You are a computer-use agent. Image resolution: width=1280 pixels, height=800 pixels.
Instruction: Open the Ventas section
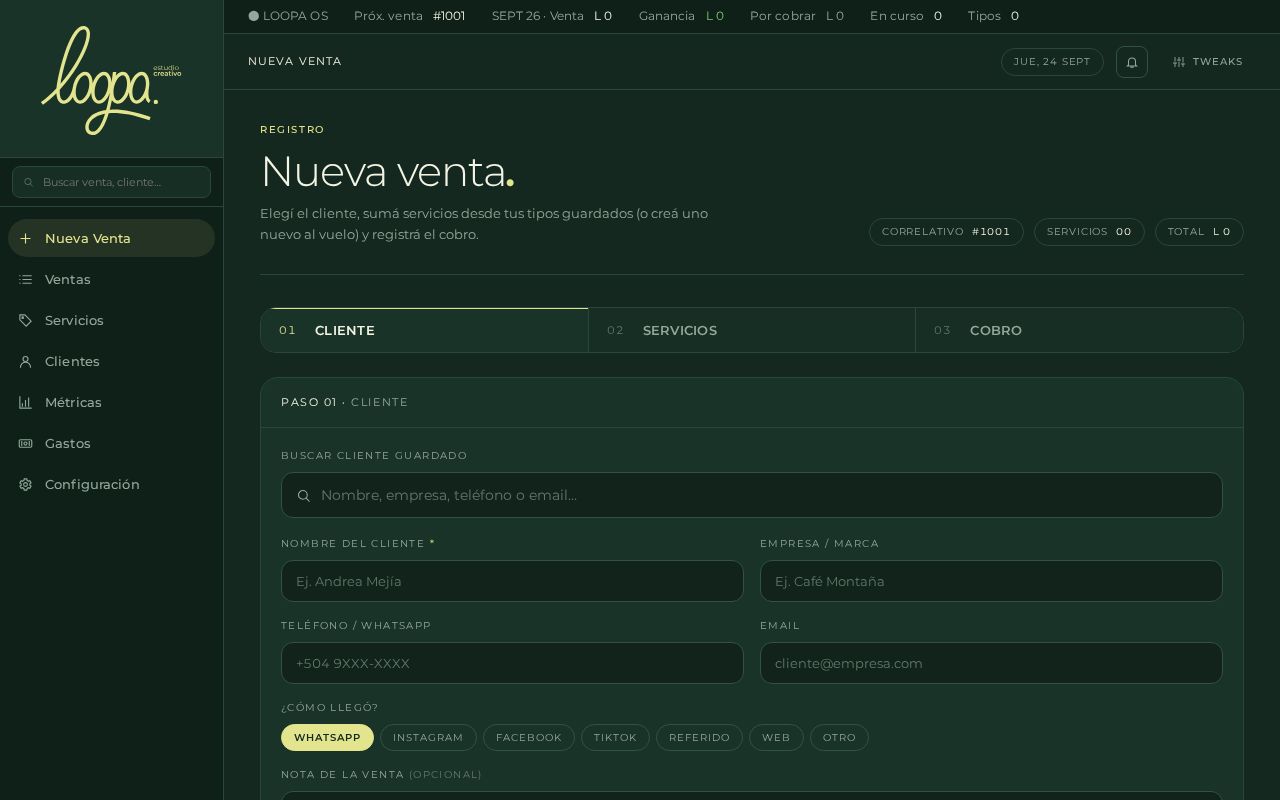point(111,279)
